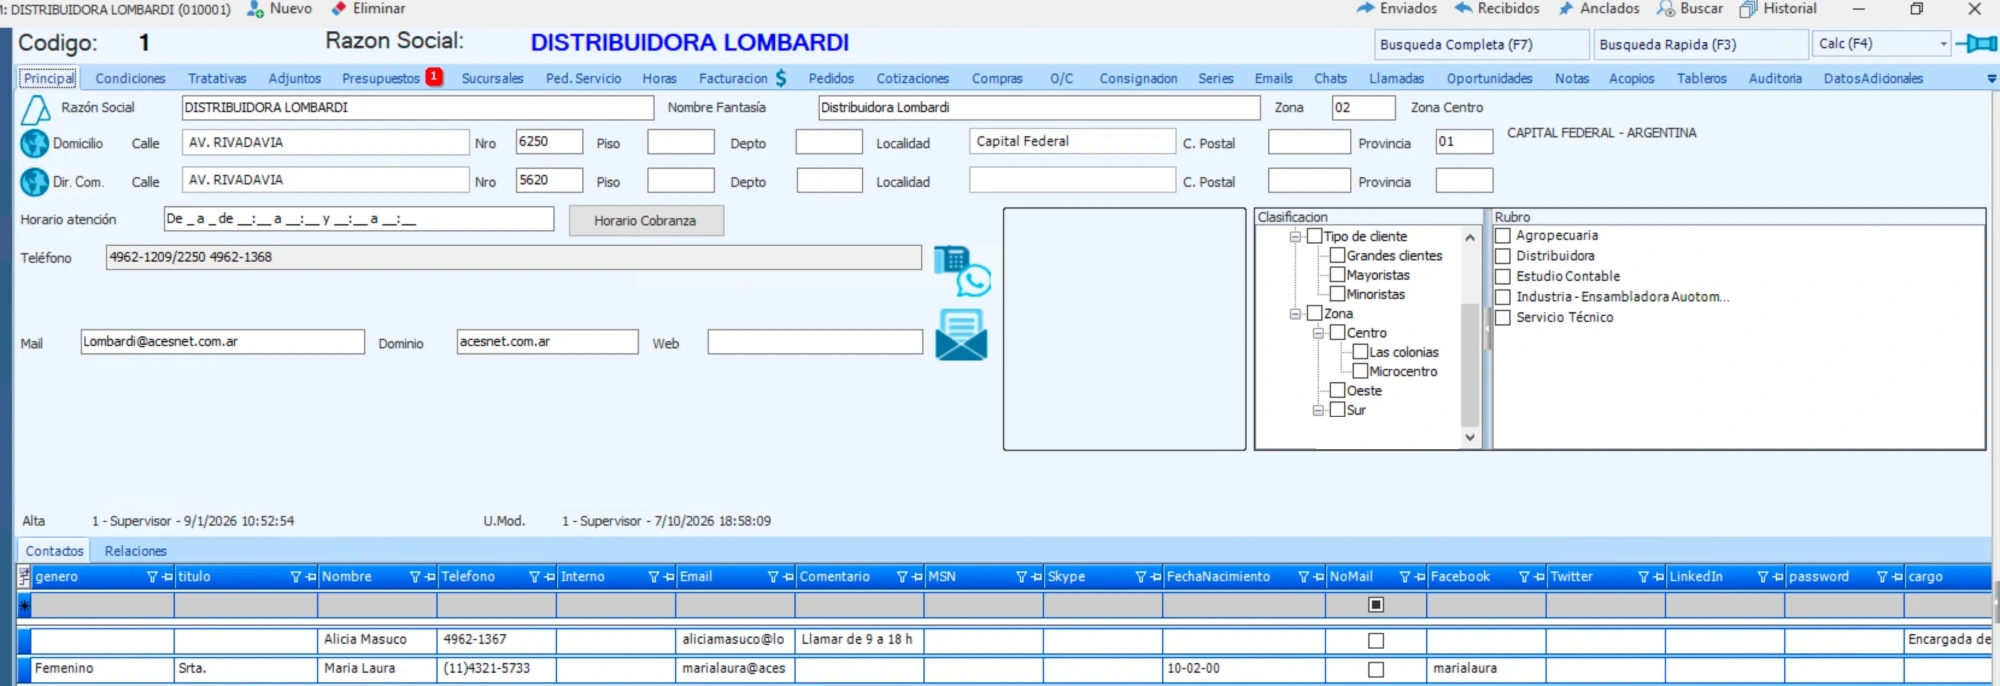Click the blue pin icon beside Calc

coord(1976,43)
